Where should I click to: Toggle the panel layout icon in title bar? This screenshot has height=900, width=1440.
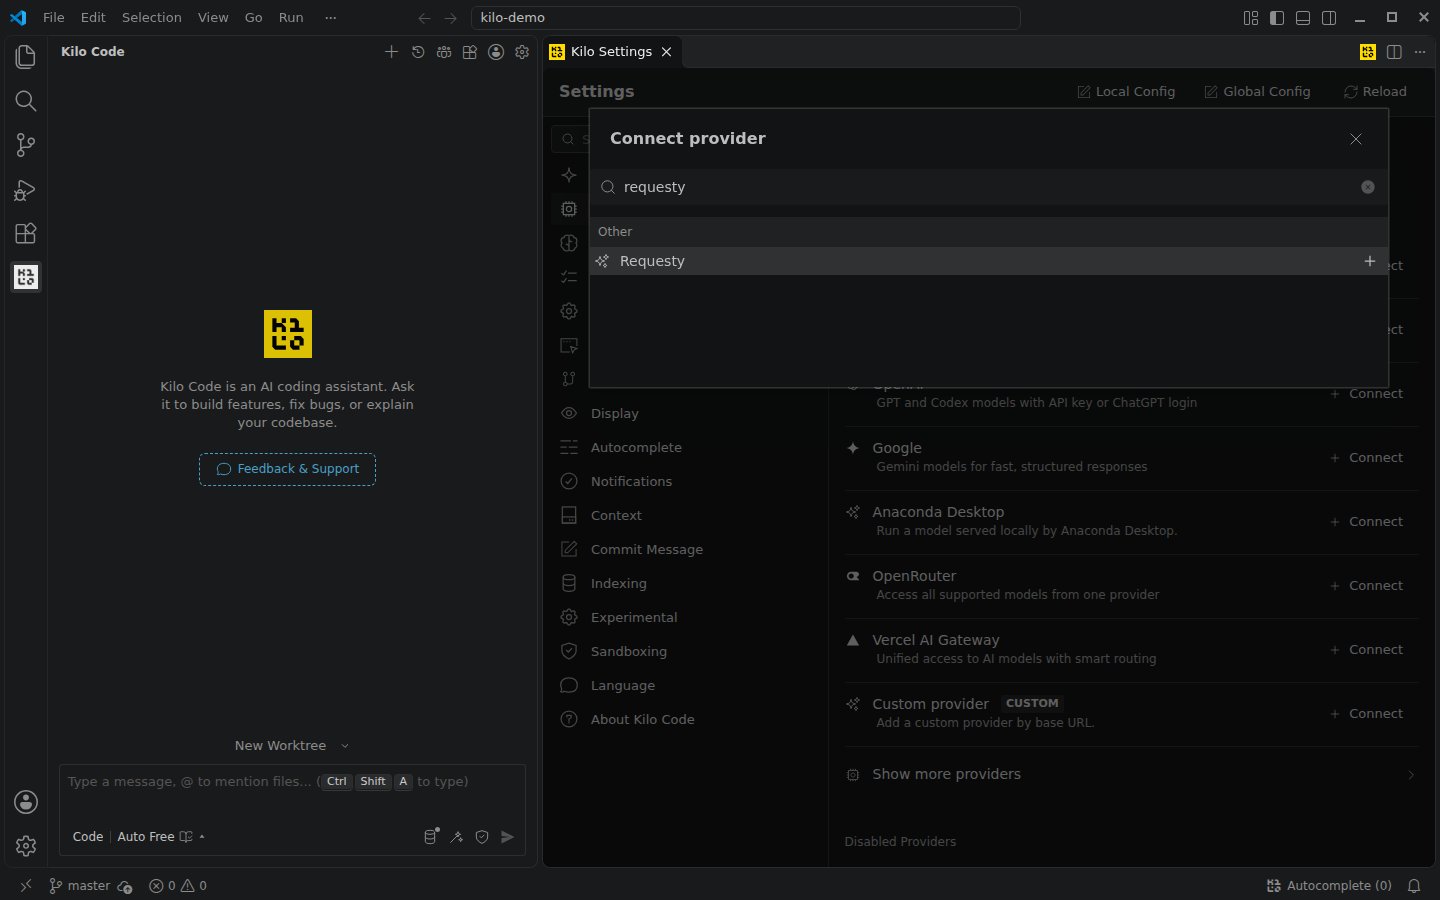pos(1303,18)
